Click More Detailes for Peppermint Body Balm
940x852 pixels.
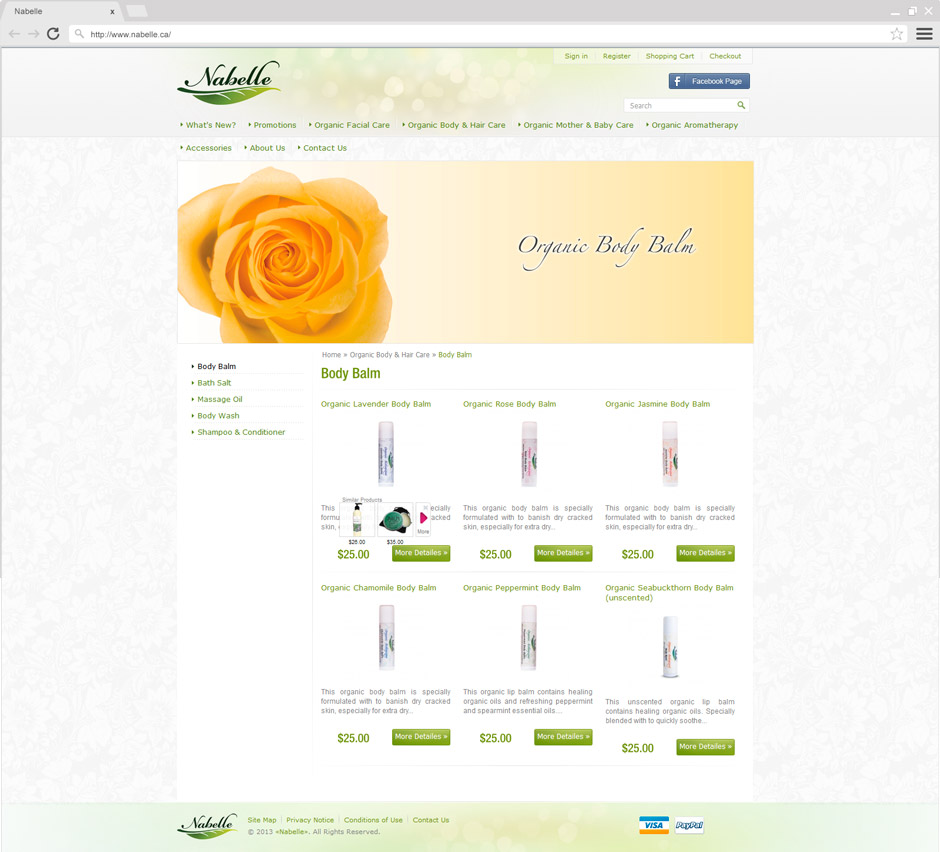click(x=563, y=737)
